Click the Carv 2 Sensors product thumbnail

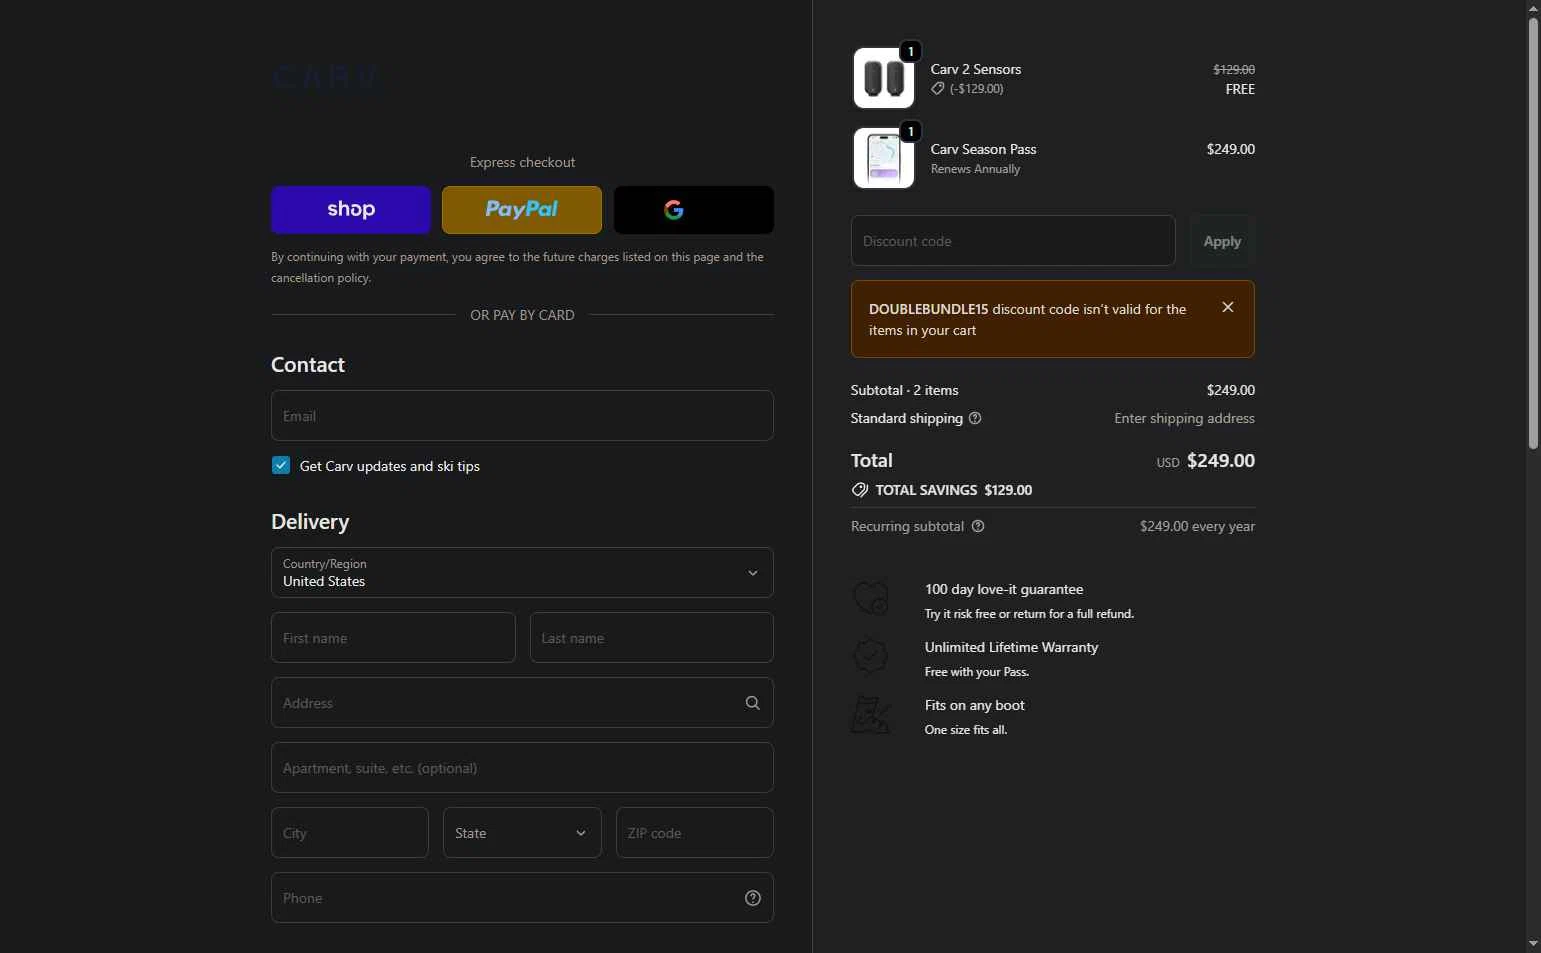click(x=884, y=78)
